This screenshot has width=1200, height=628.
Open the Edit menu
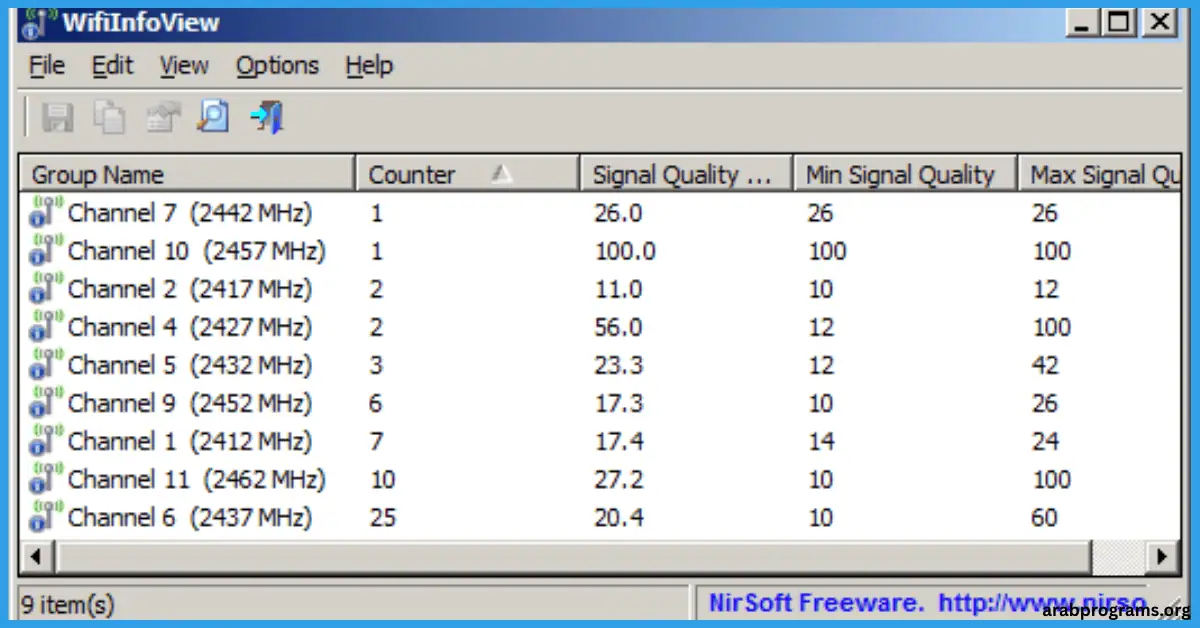112,66
